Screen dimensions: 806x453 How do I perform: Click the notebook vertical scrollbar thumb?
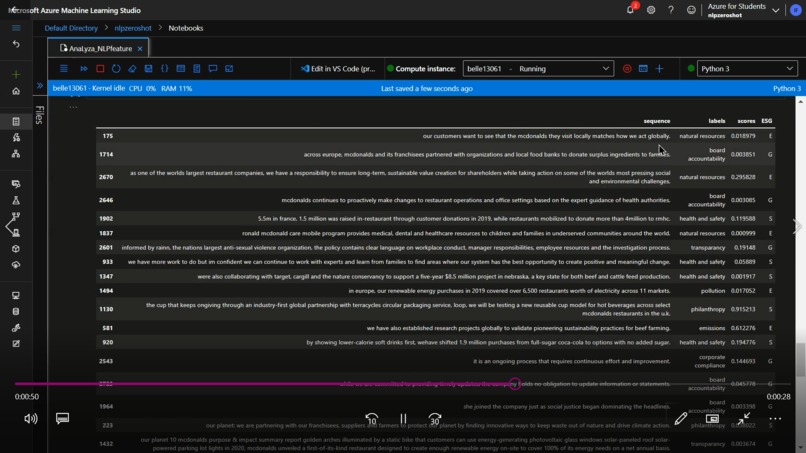[800, 359]
